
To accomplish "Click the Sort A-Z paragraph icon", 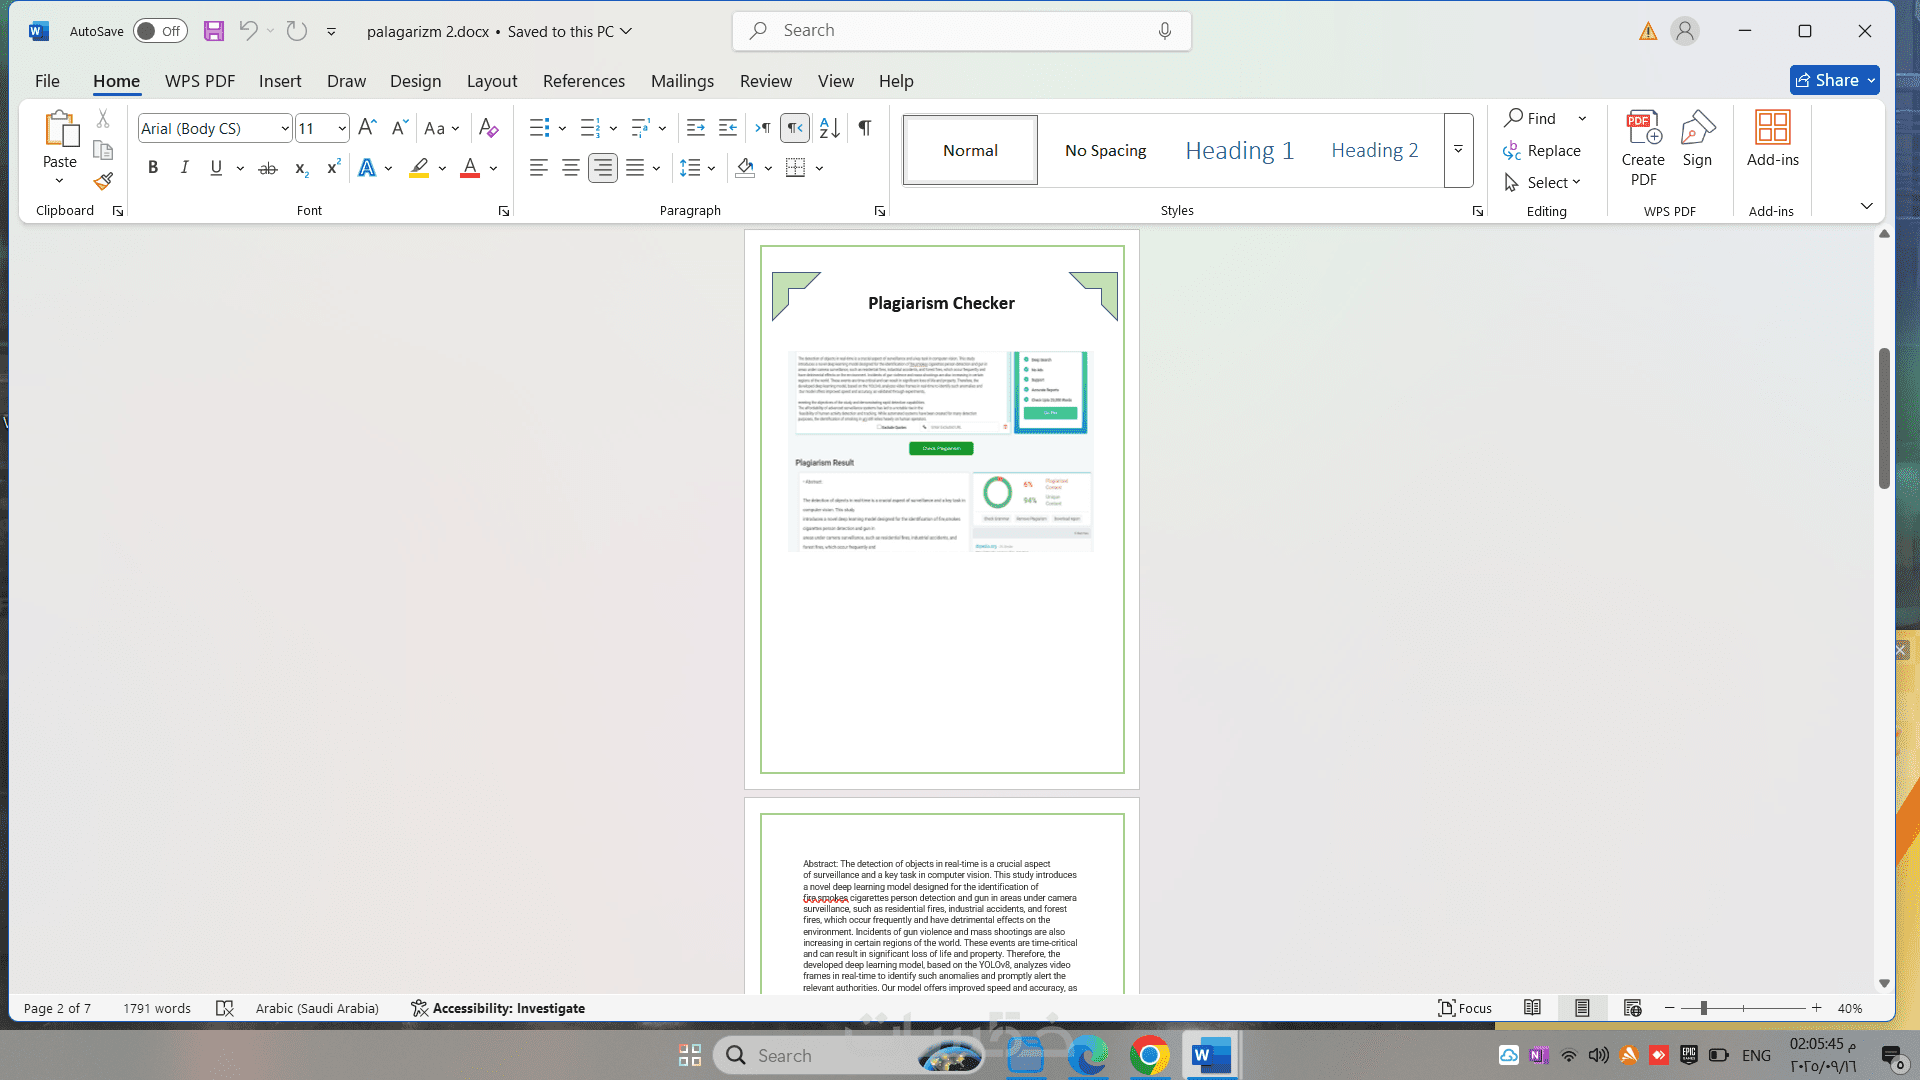I will pos(829,127).
